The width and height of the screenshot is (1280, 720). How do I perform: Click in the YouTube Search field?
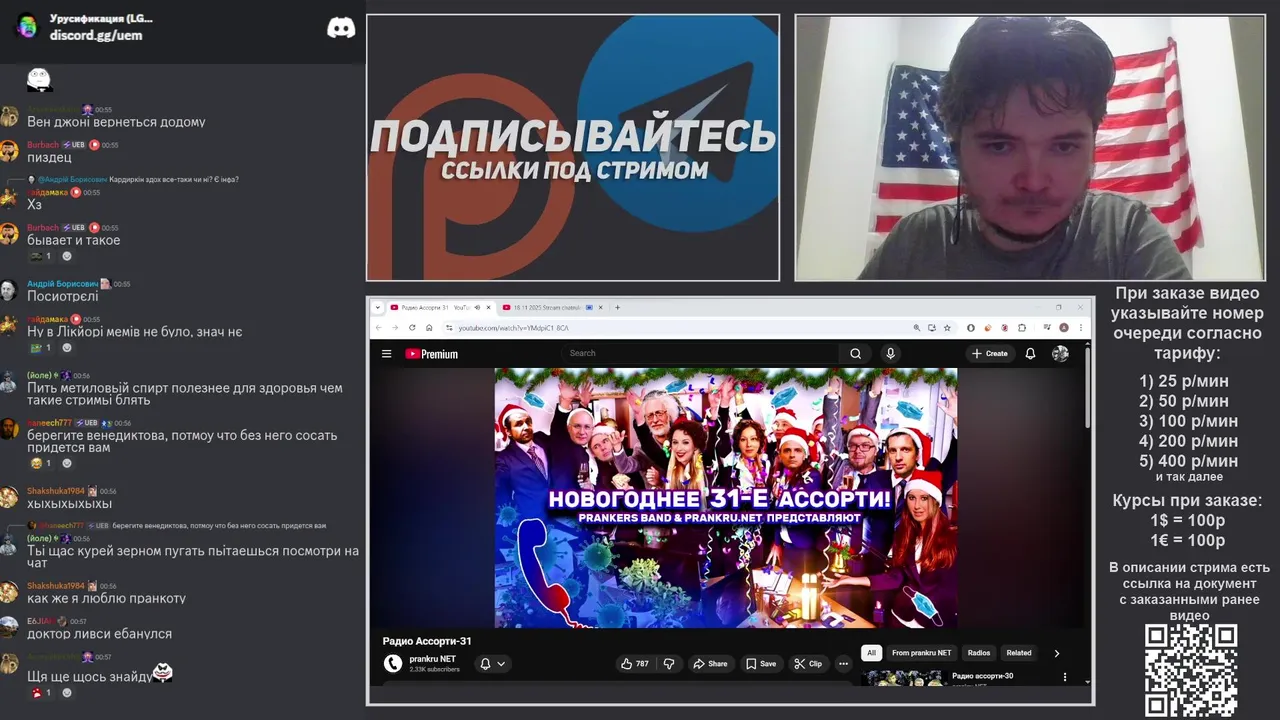(700, 353)
